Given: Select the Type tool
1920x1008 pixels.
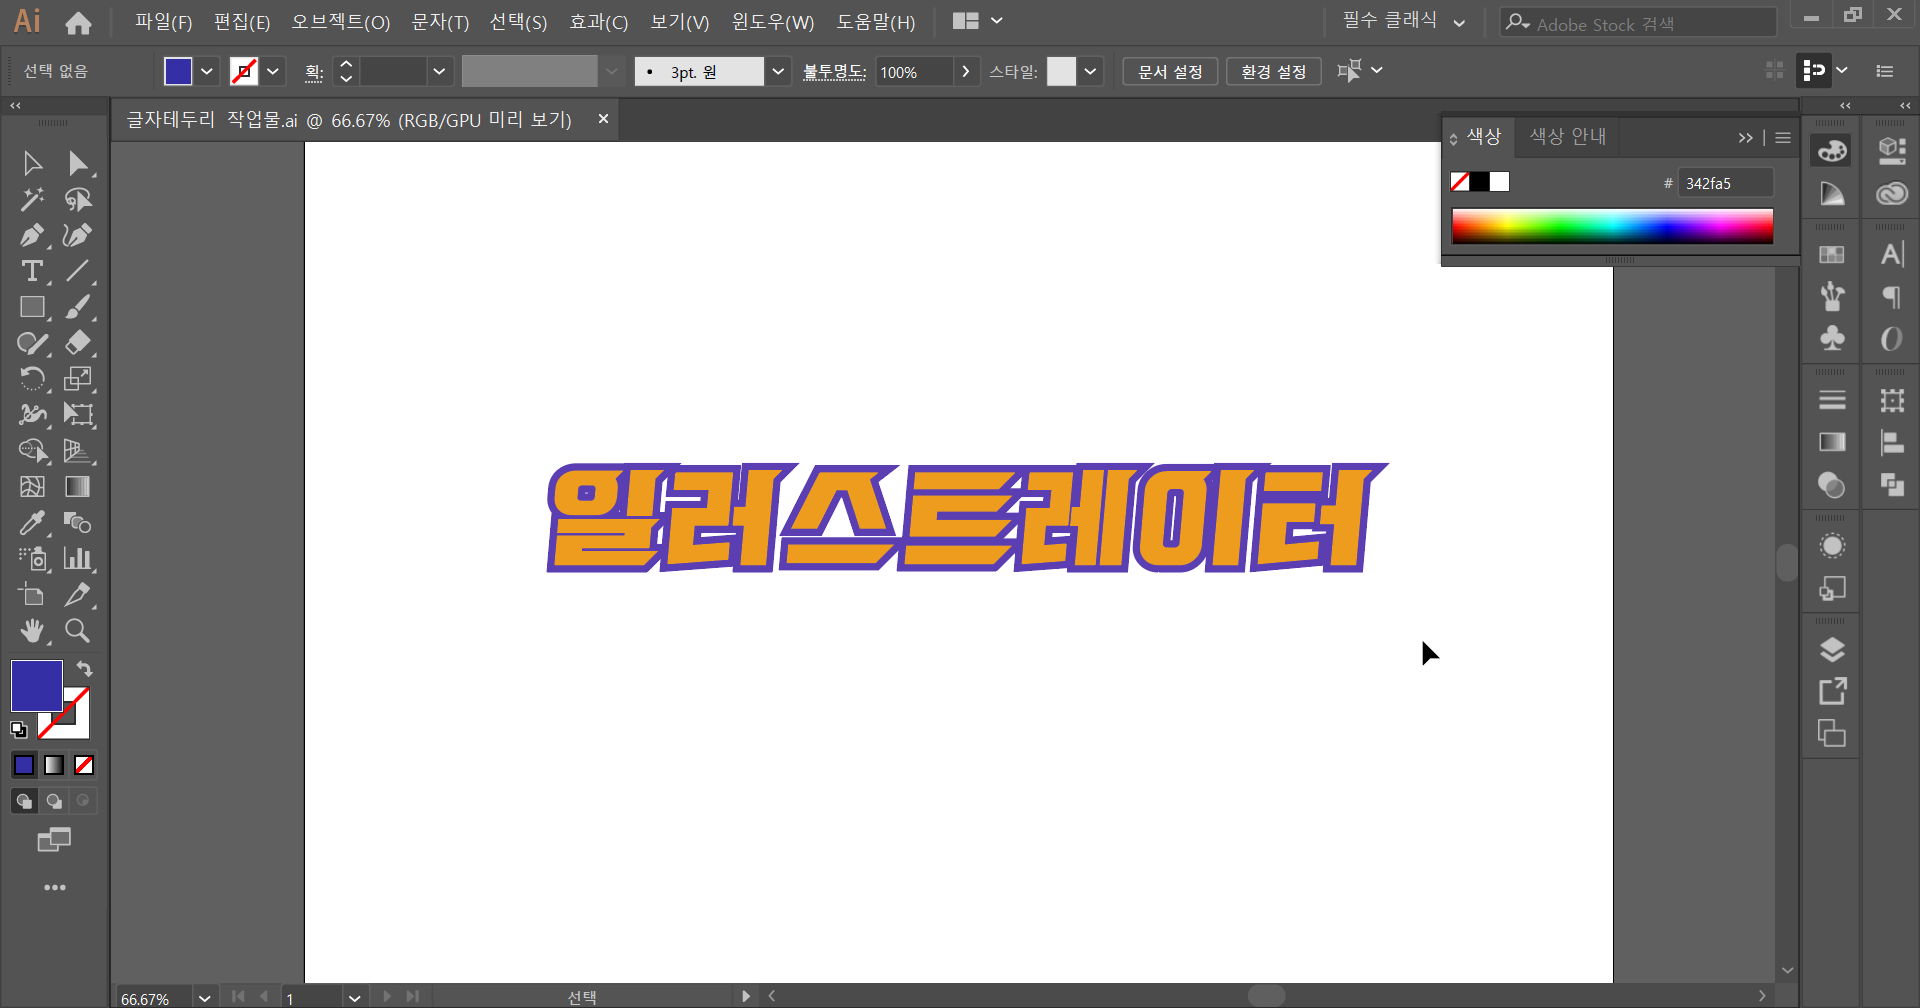Looking at the screenshot, I should tap(32, 271).
